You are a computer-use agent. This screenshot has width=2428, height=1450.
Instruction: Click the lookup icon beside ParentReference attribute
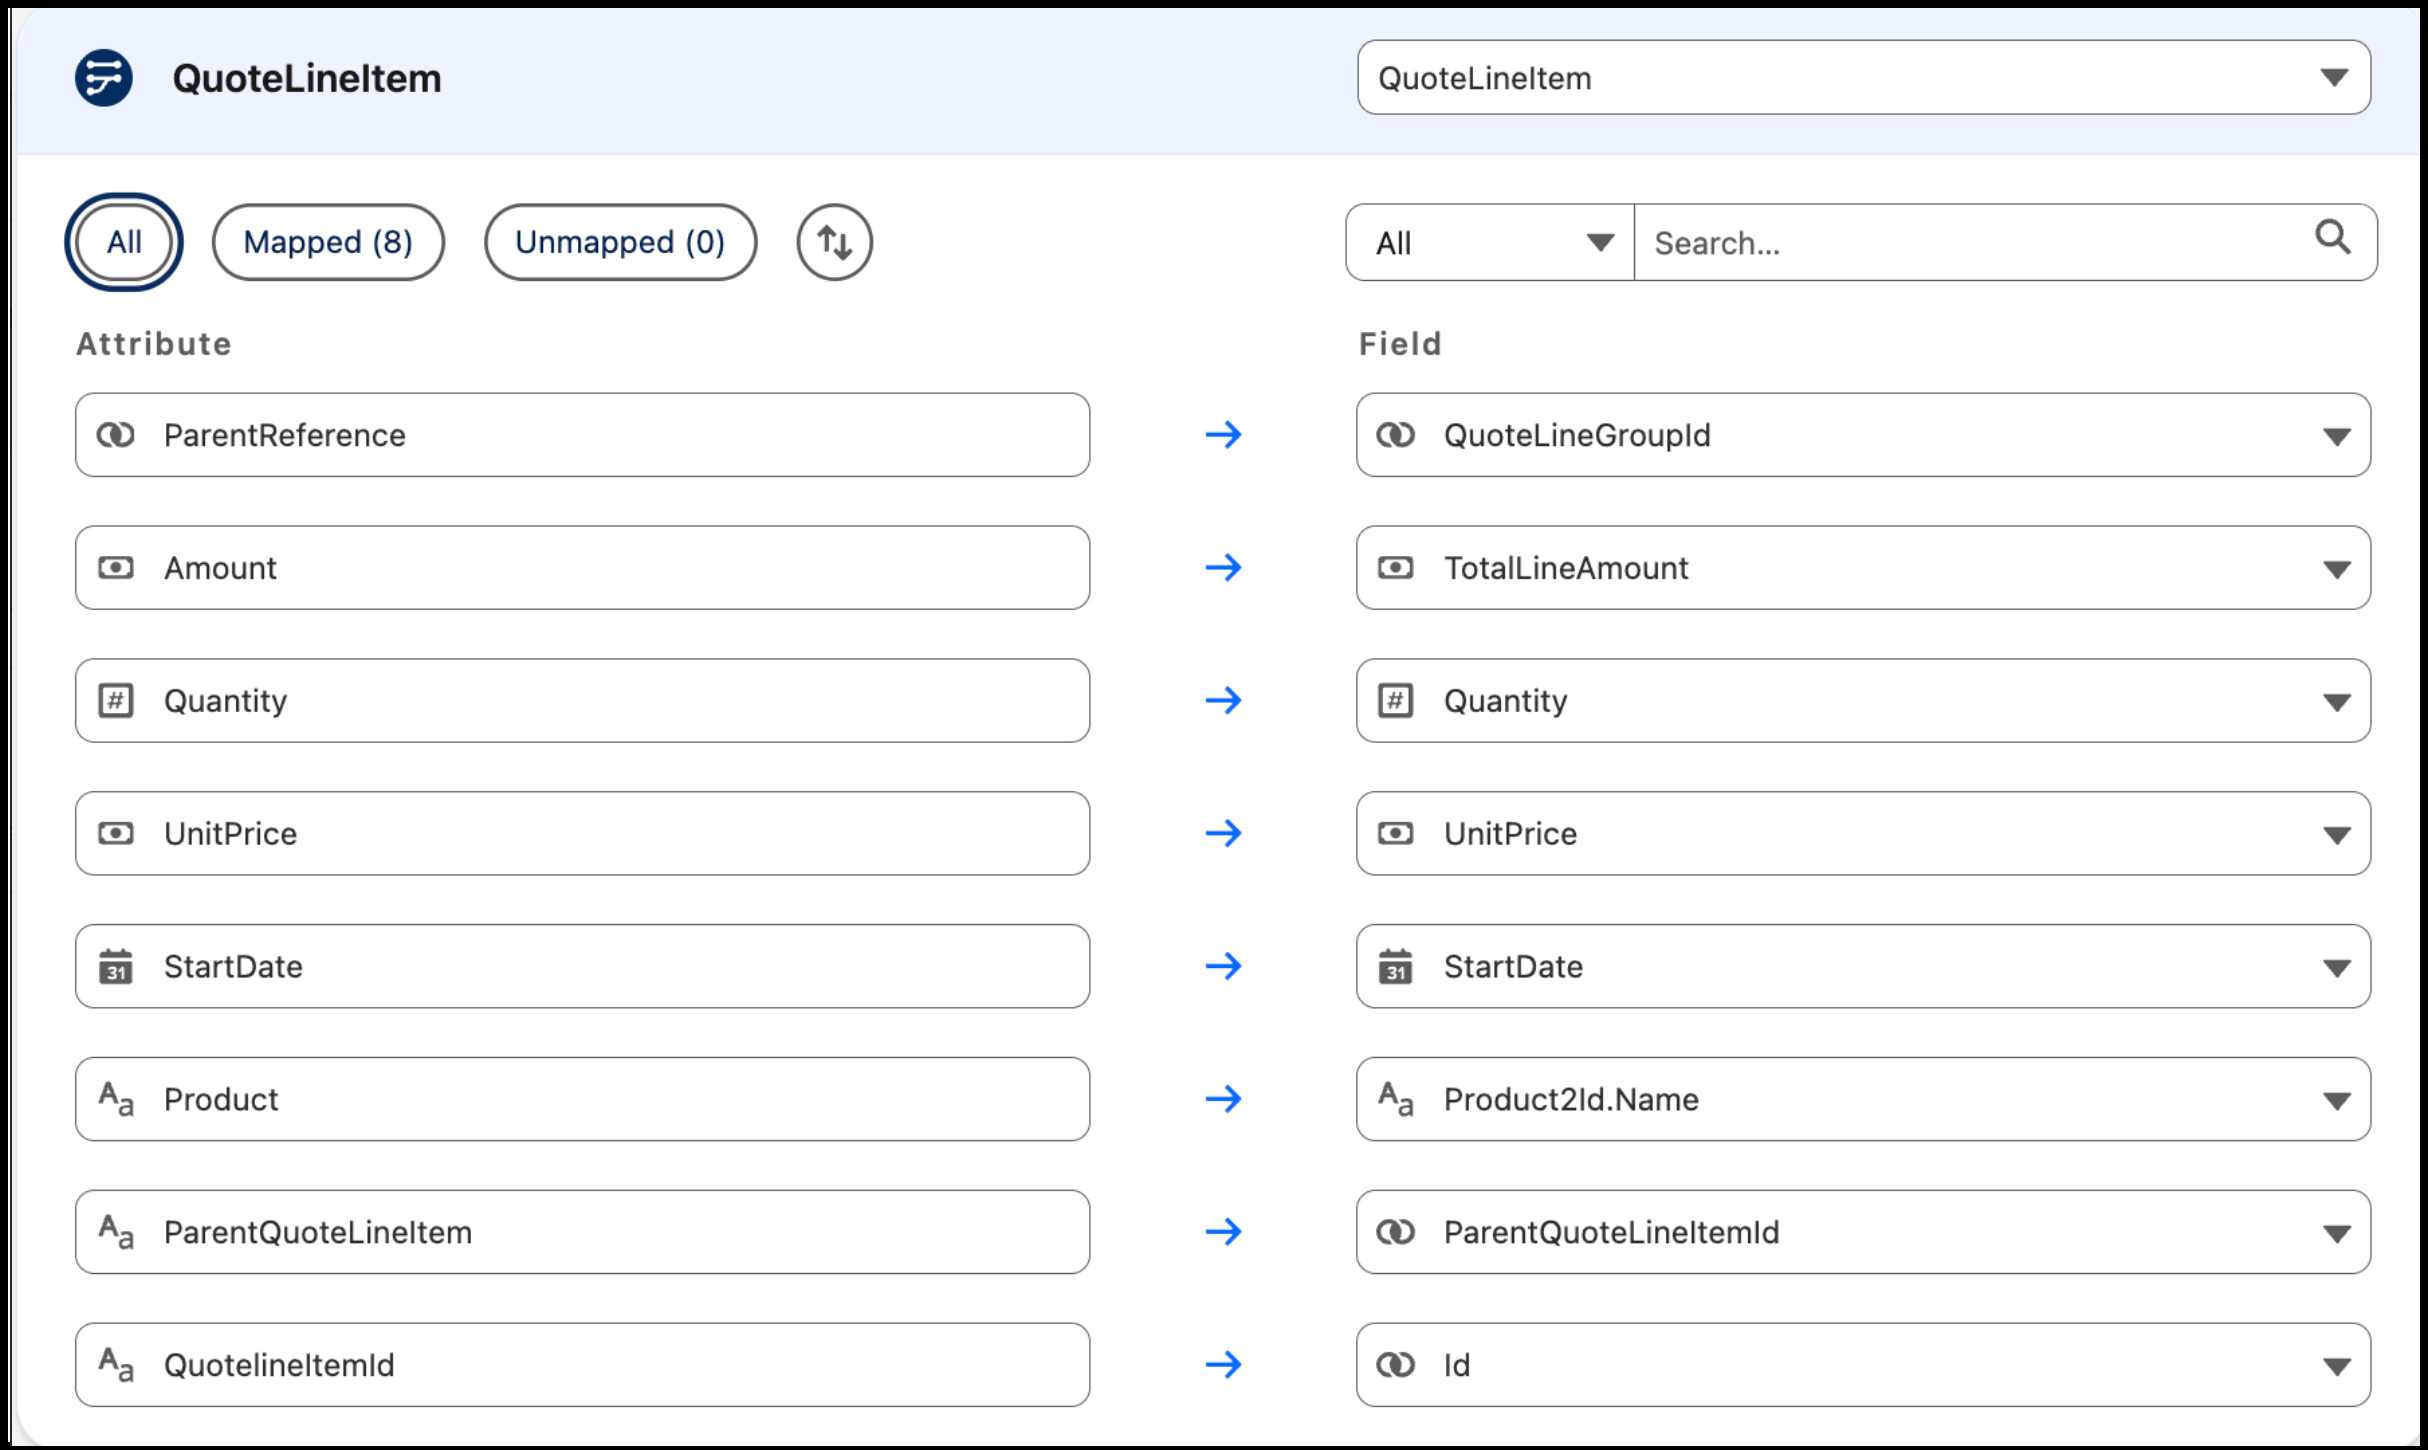point(116,435)
